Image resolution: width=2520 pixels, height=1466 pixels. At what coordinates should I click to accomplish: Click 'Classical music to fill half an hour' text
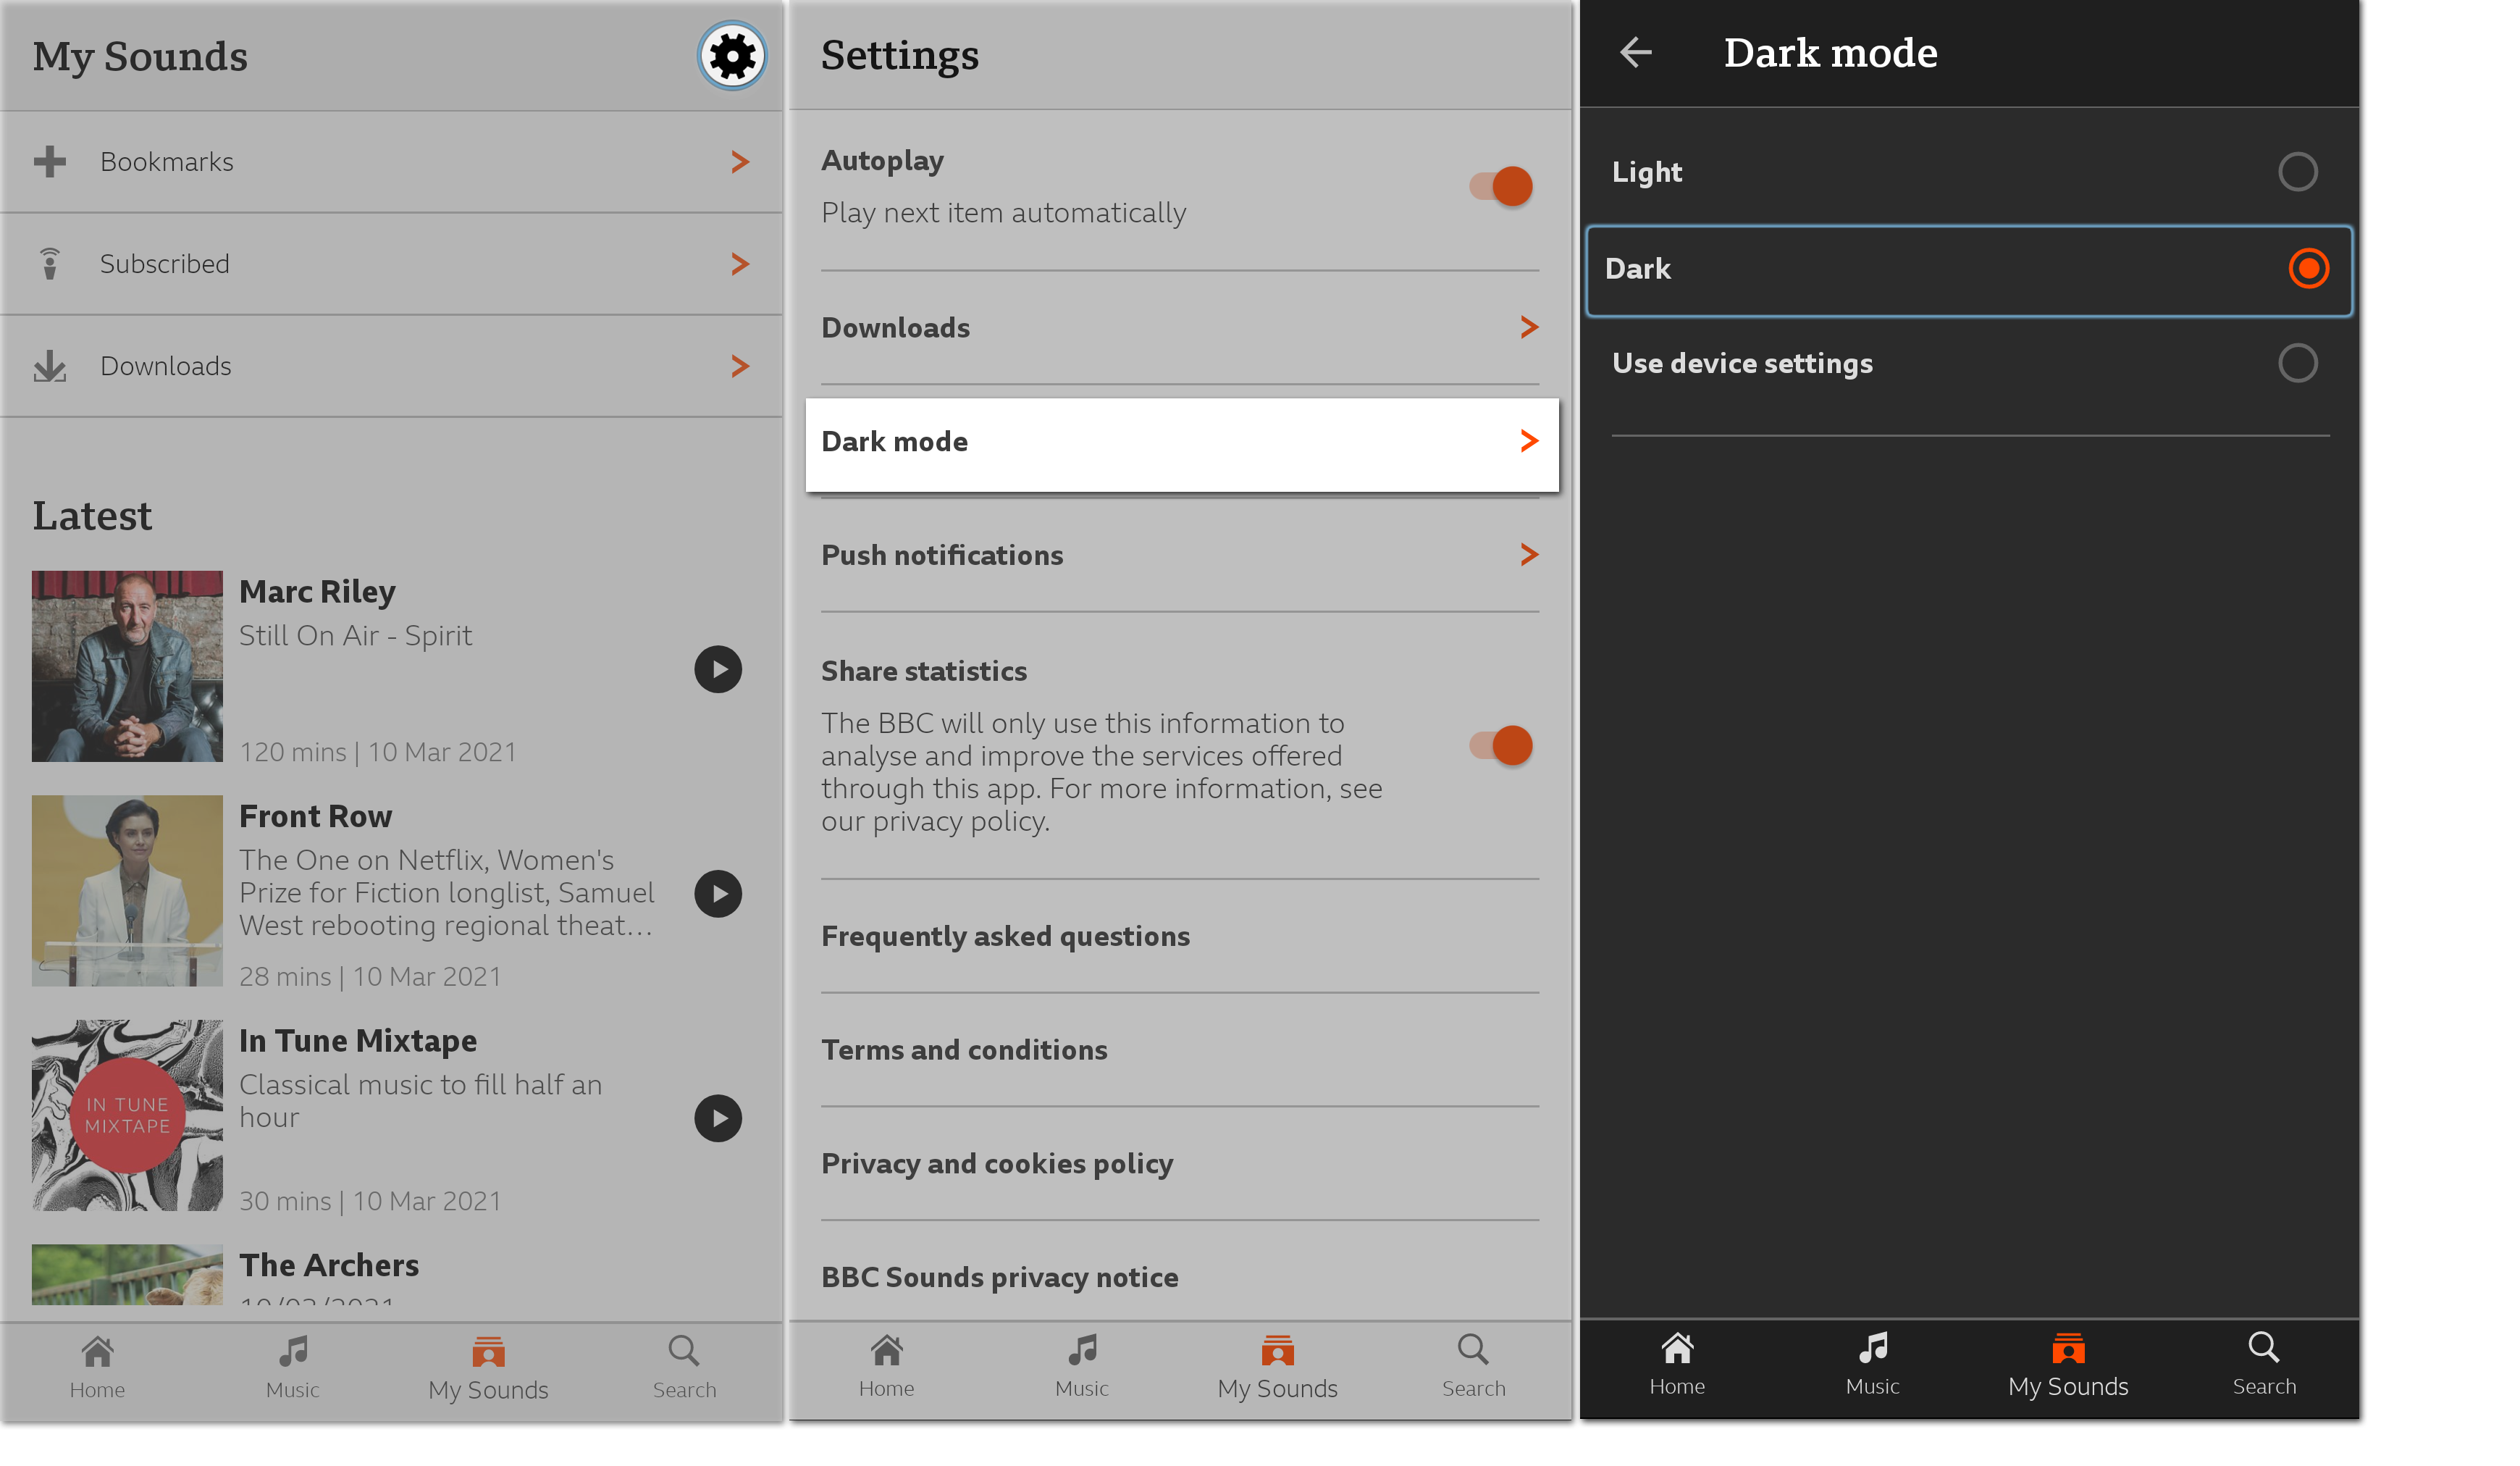[x=420, y=1101]
